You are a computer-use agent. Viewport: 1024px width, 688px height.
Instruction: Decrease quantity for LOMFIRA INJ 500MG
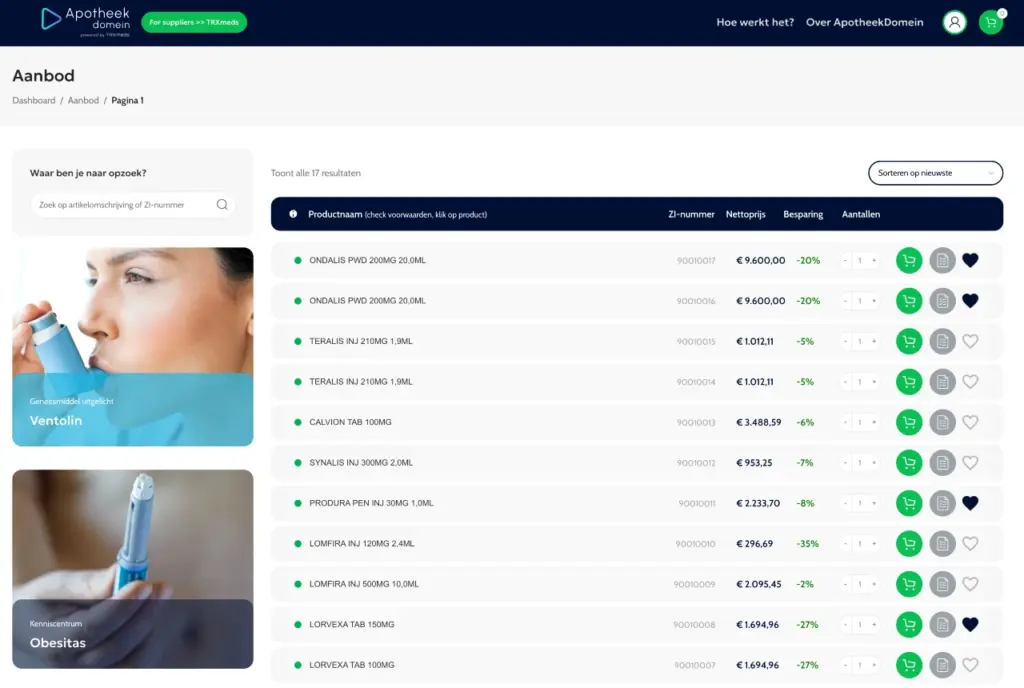[846, 584]
